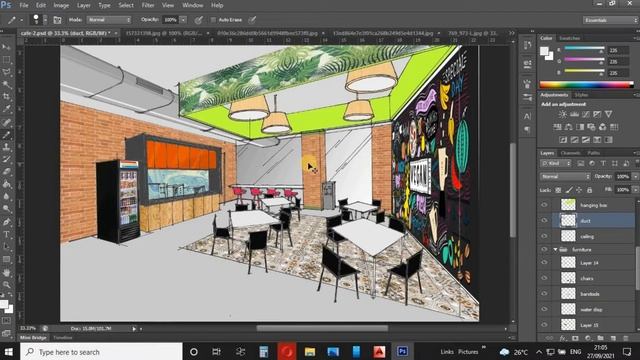Screen dimensions: 640x360
Task: Open File Explorer from the taskbar
Action: [310, 351]
